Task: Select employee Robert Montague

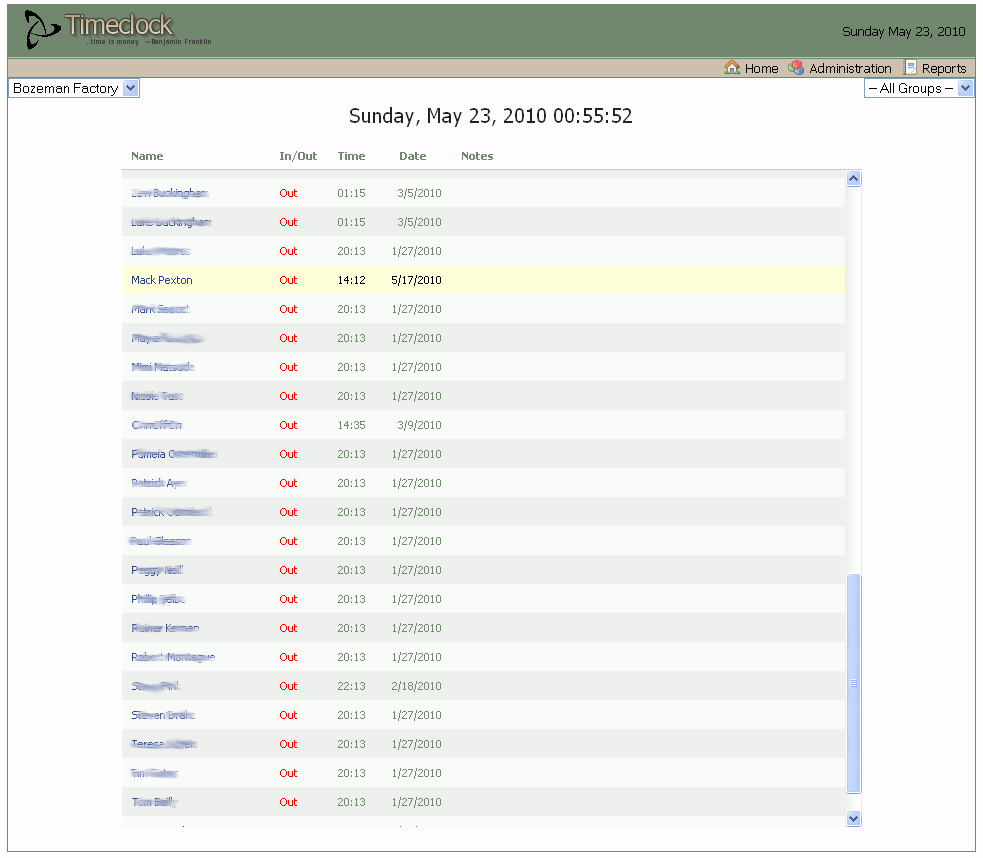Action: click(173, 657)
